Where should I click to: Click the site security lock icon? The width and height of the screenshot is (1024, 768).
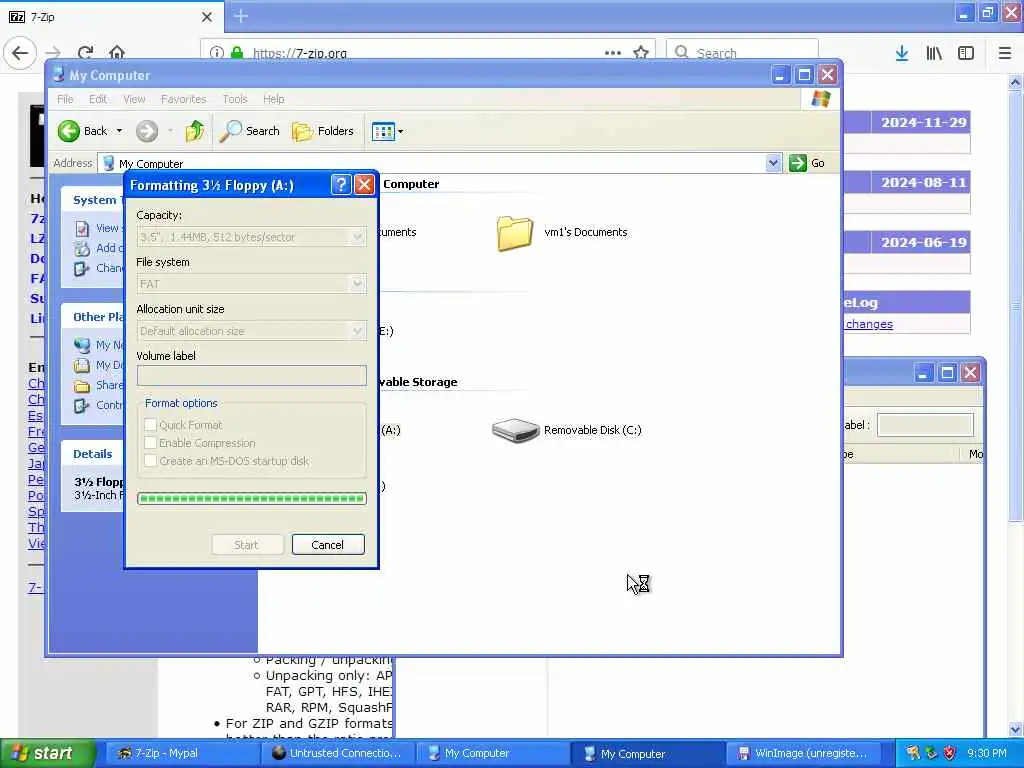coord(237,53)
